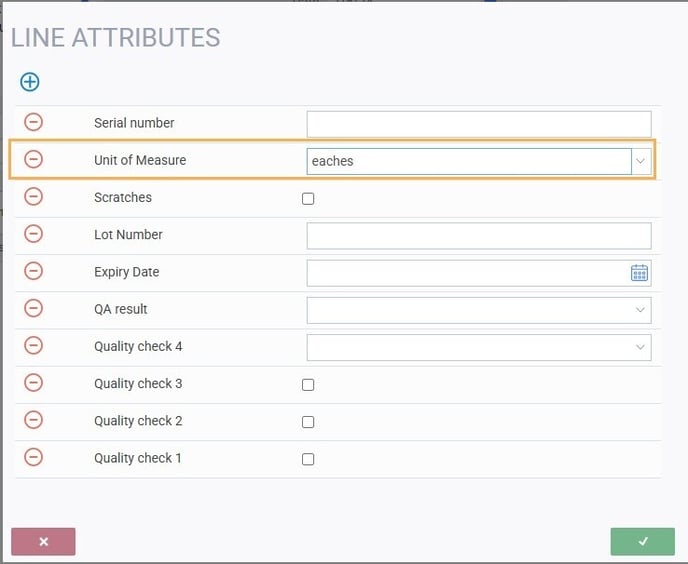Screen dimensions: 688x564
Task: Enable the Quality check 3 checkbox
Action: click(x=308, y=385)
